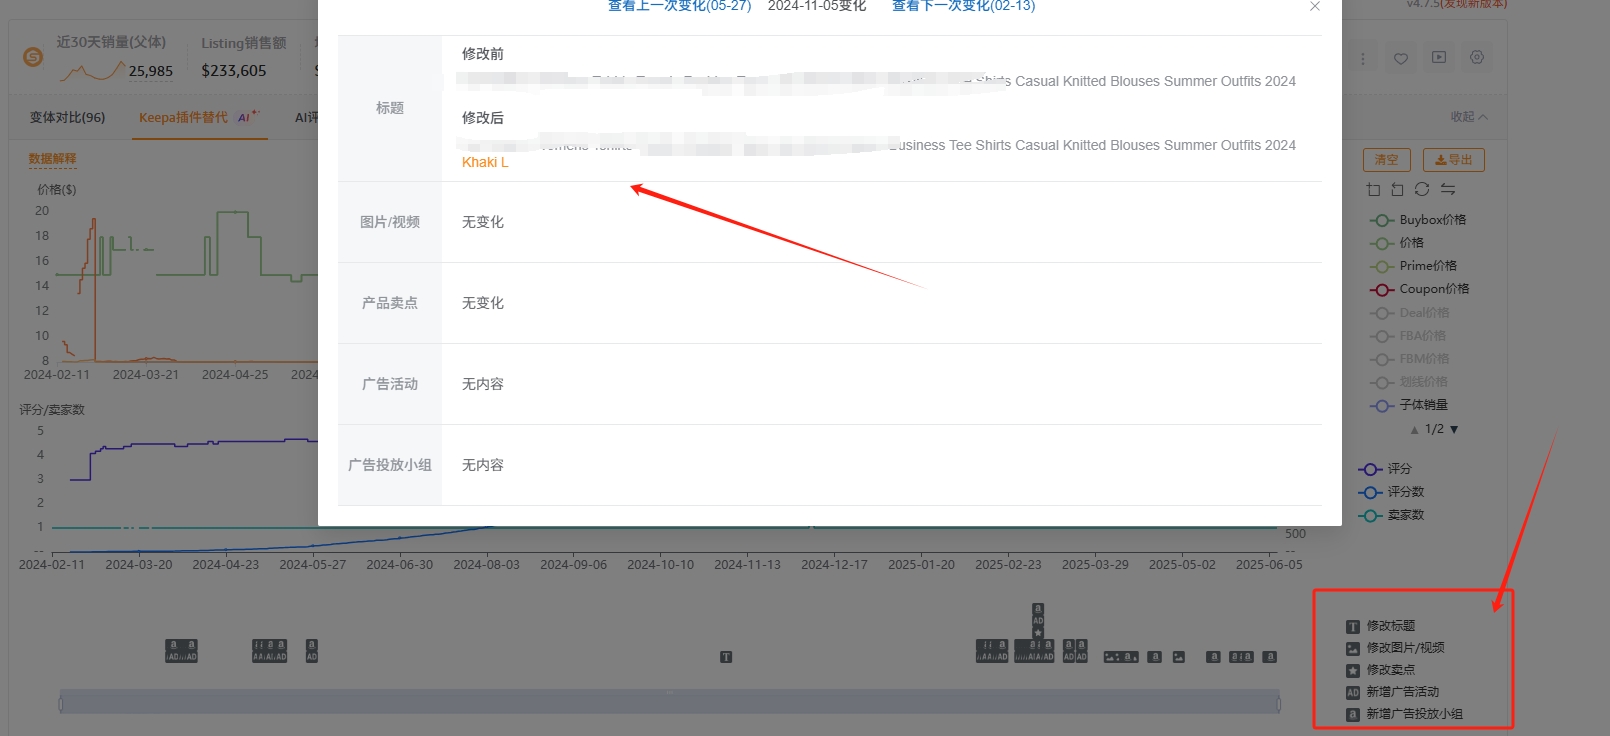Click the heart favorite icon

(x=1400, y=59)
